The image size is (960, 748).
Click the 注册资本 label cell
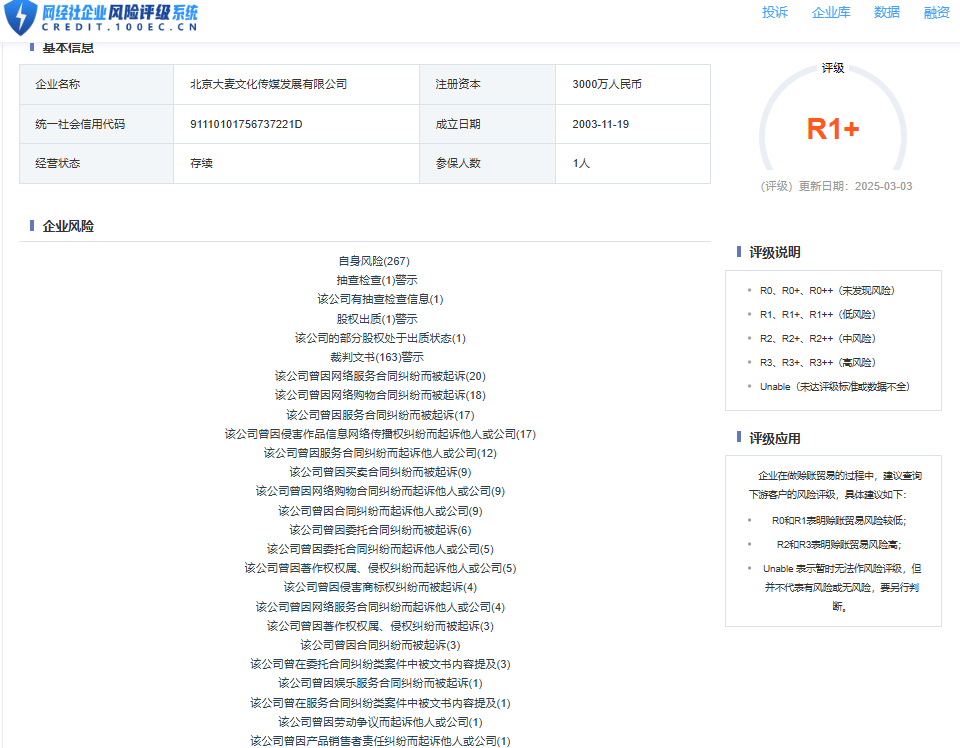(x=487, y=84)
